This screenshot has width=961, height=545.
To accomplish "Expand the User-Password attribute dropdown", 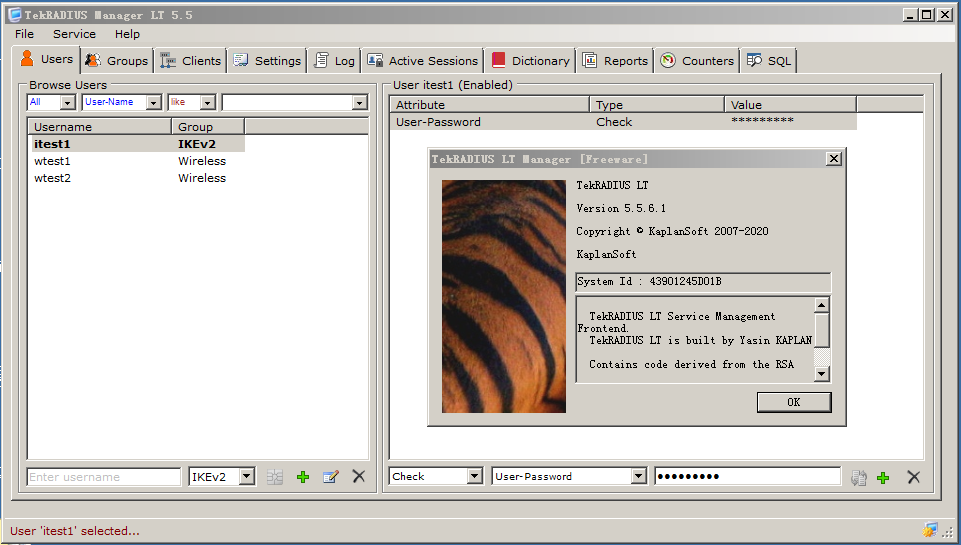I will pyautogui.click(x=639, y=476).
